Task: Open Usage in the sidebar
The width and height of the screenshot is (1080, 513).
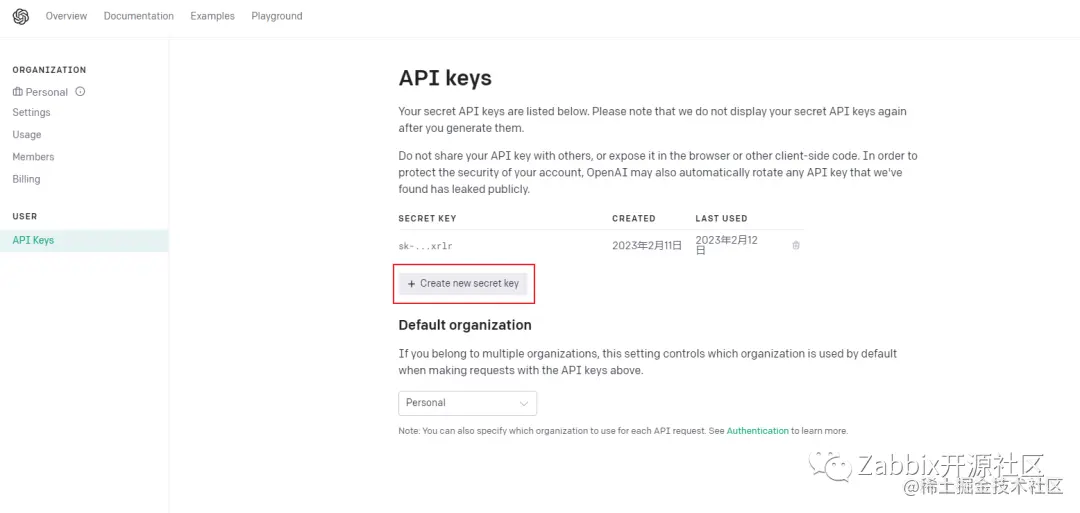Action: click(27, 135)
